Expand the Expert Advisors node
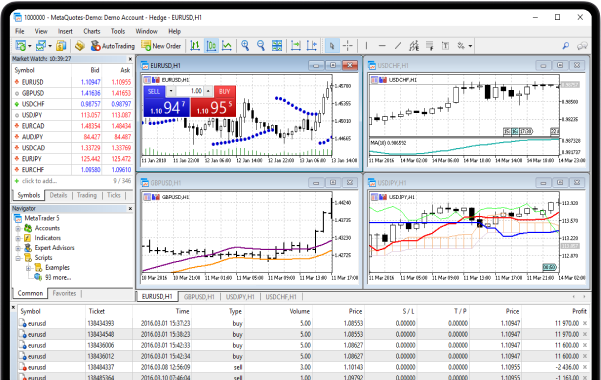This screenshot has width=601, height=380. [x=18, y=248]
